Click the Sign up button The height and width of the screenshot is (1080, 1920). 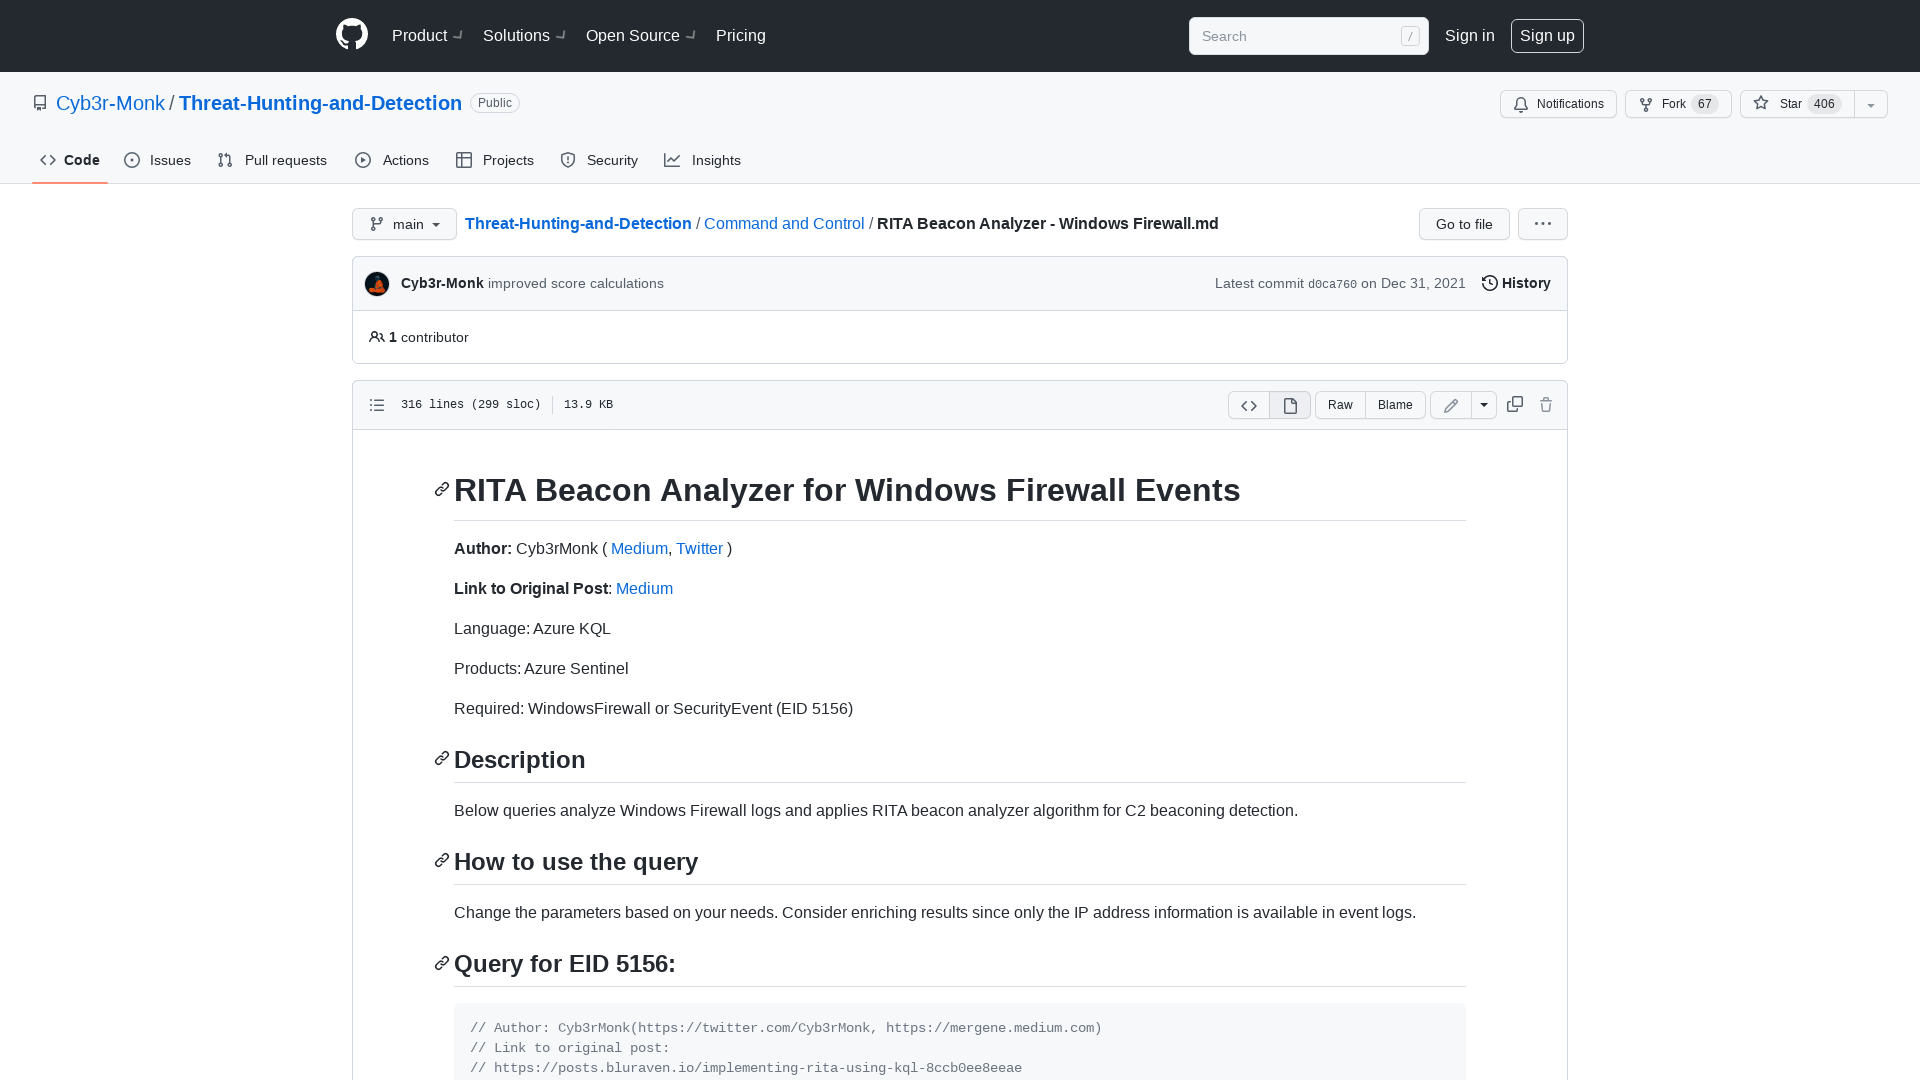coord(1547,36)
